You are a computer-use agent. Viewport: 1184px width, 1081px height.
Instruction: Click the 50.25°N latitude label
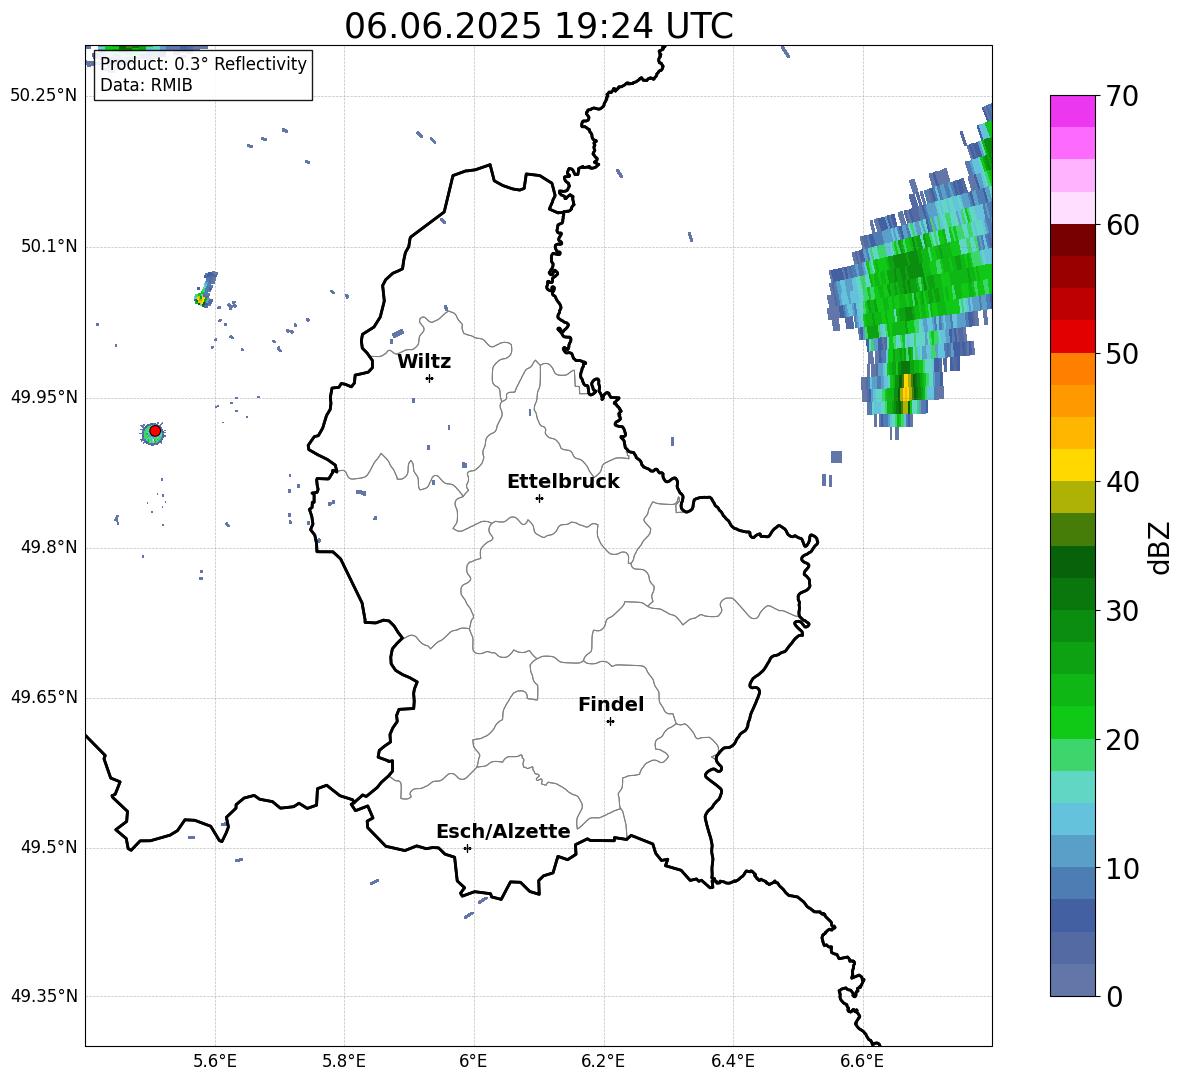[x=44, y=96]
